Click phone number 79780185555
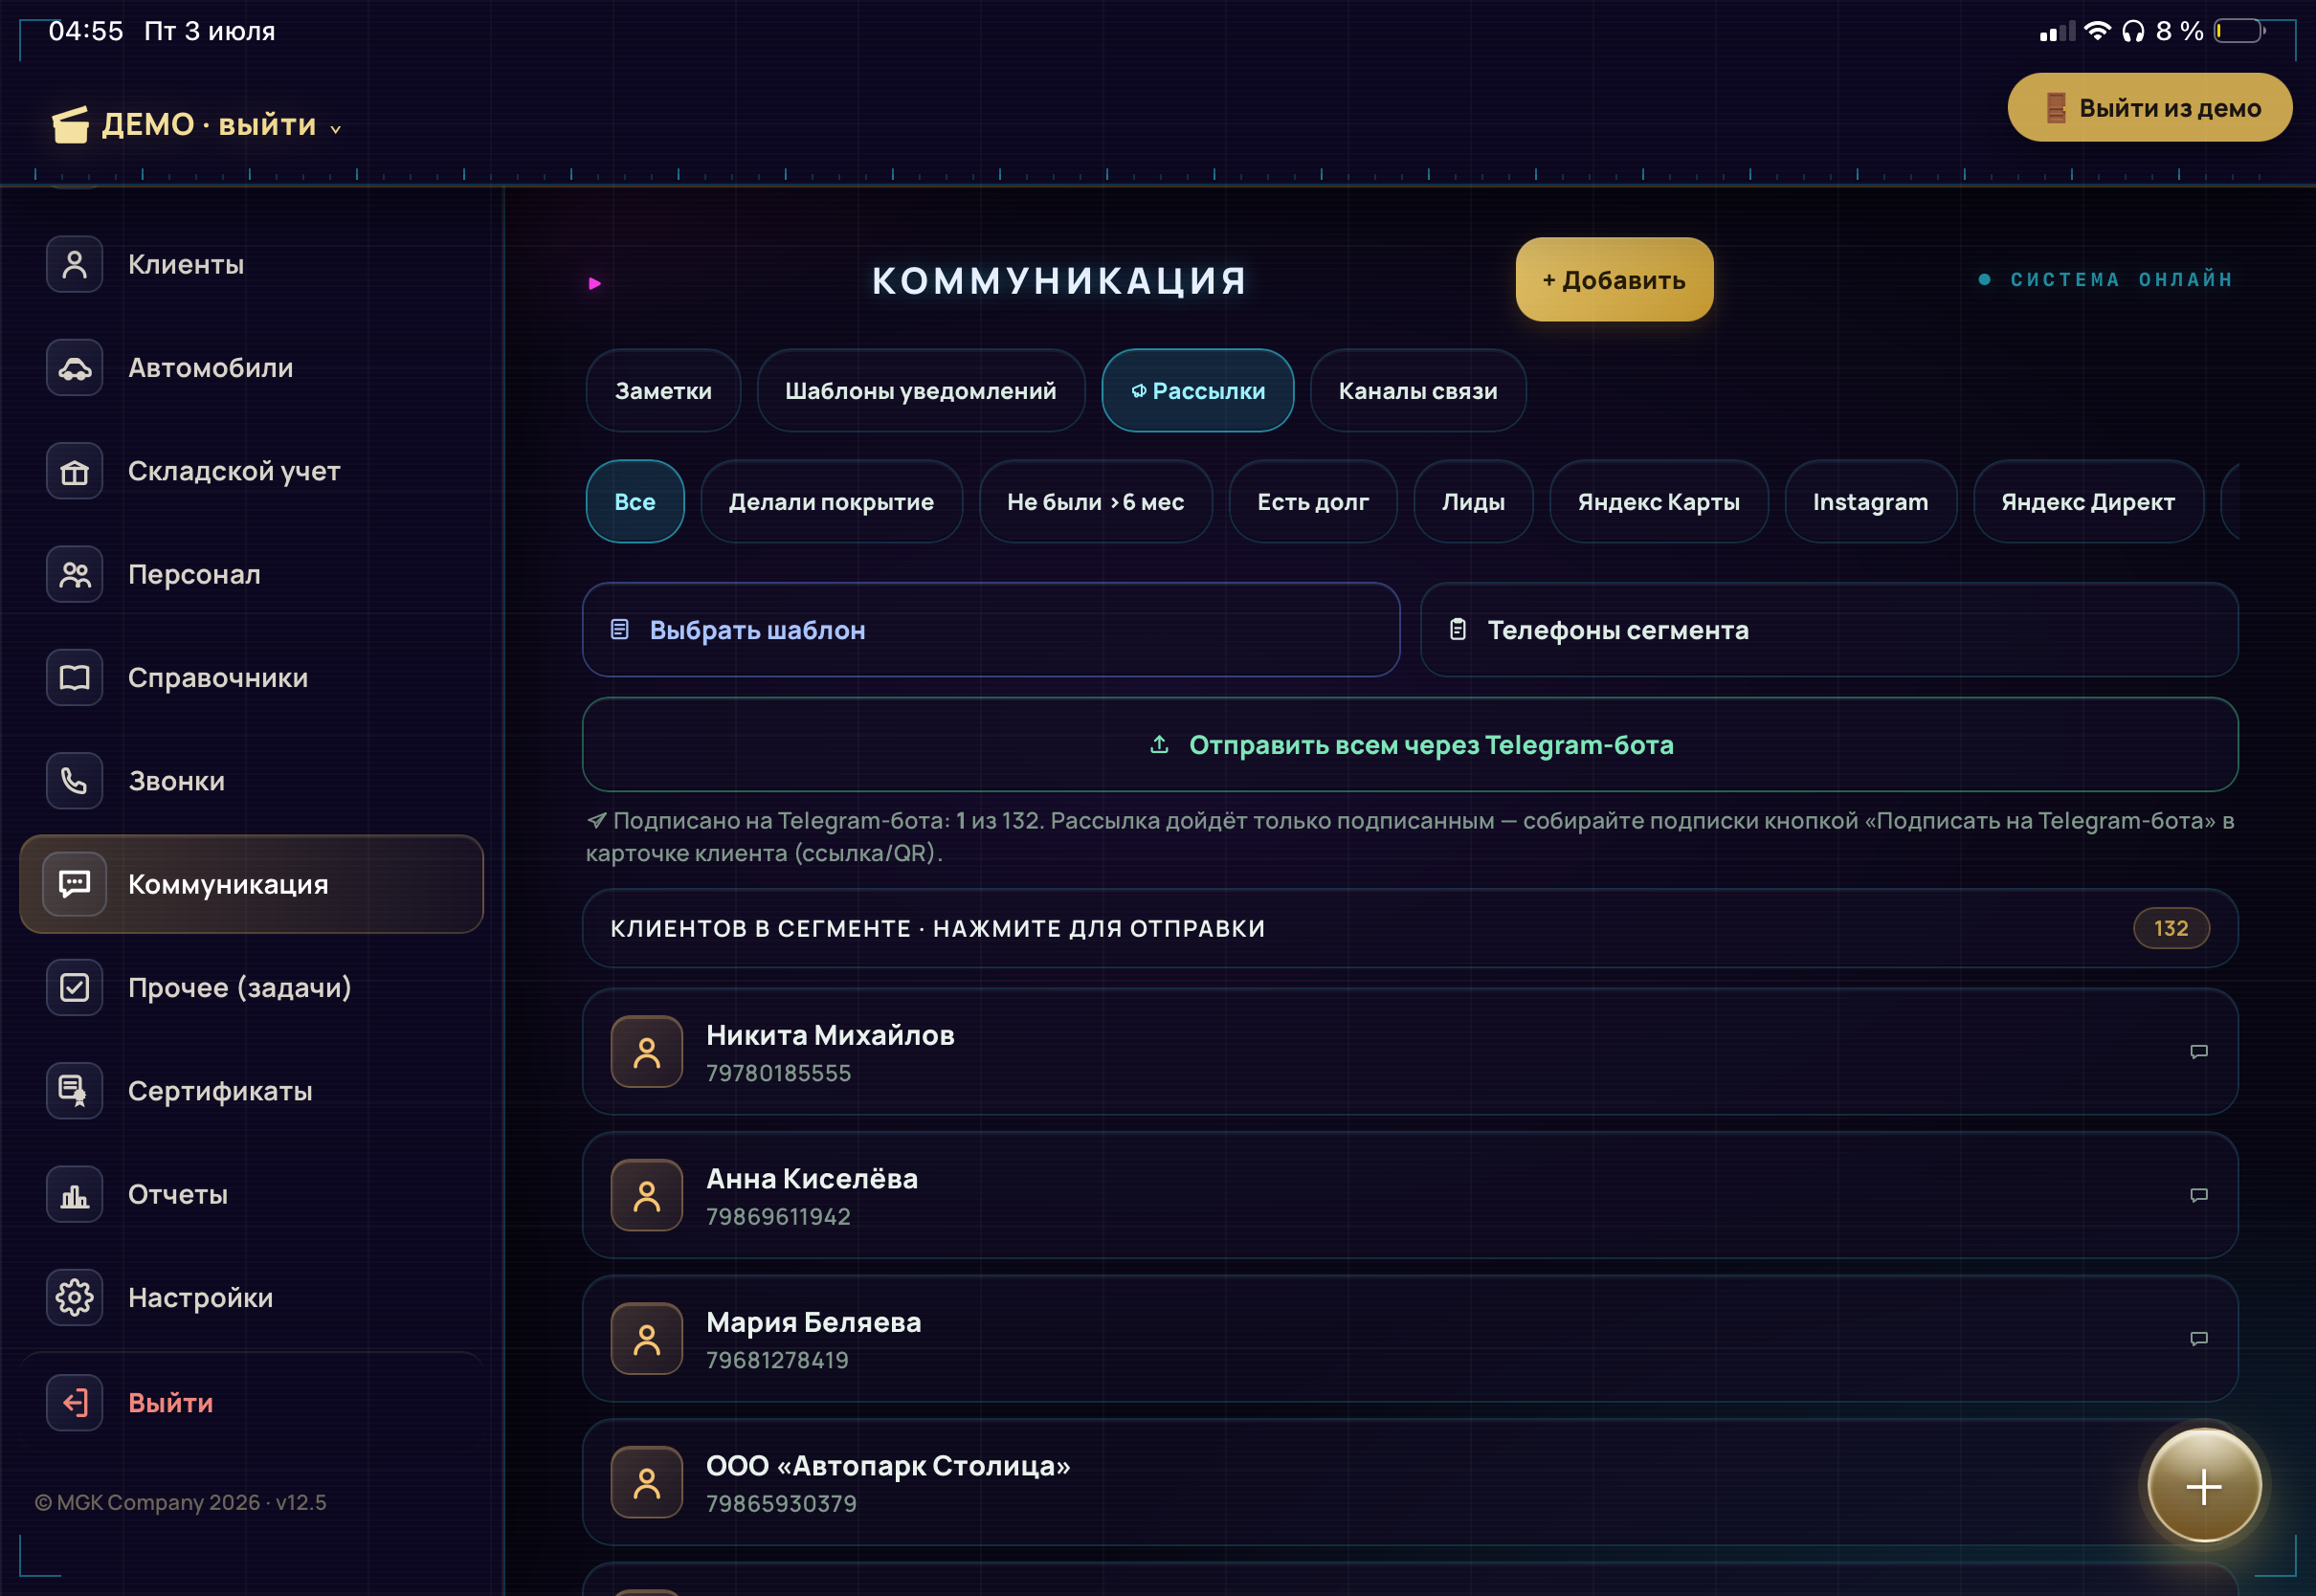The width and height of the screenshot is (2316, 1596). (x=778, y=1073)
